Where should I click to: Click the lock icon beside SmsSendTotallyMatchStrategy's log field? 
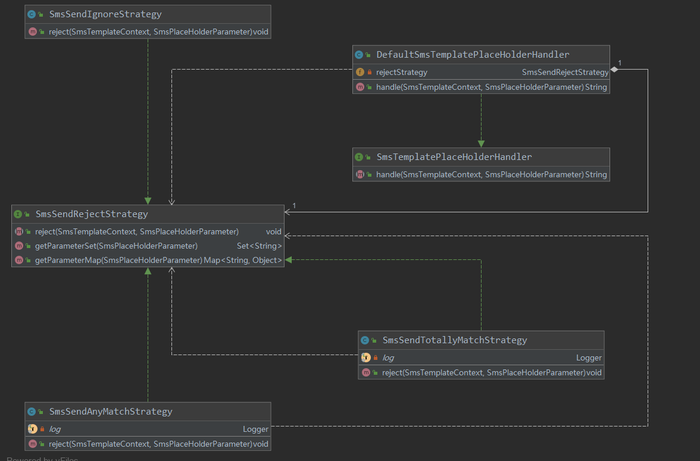click(x=376, y=358)
